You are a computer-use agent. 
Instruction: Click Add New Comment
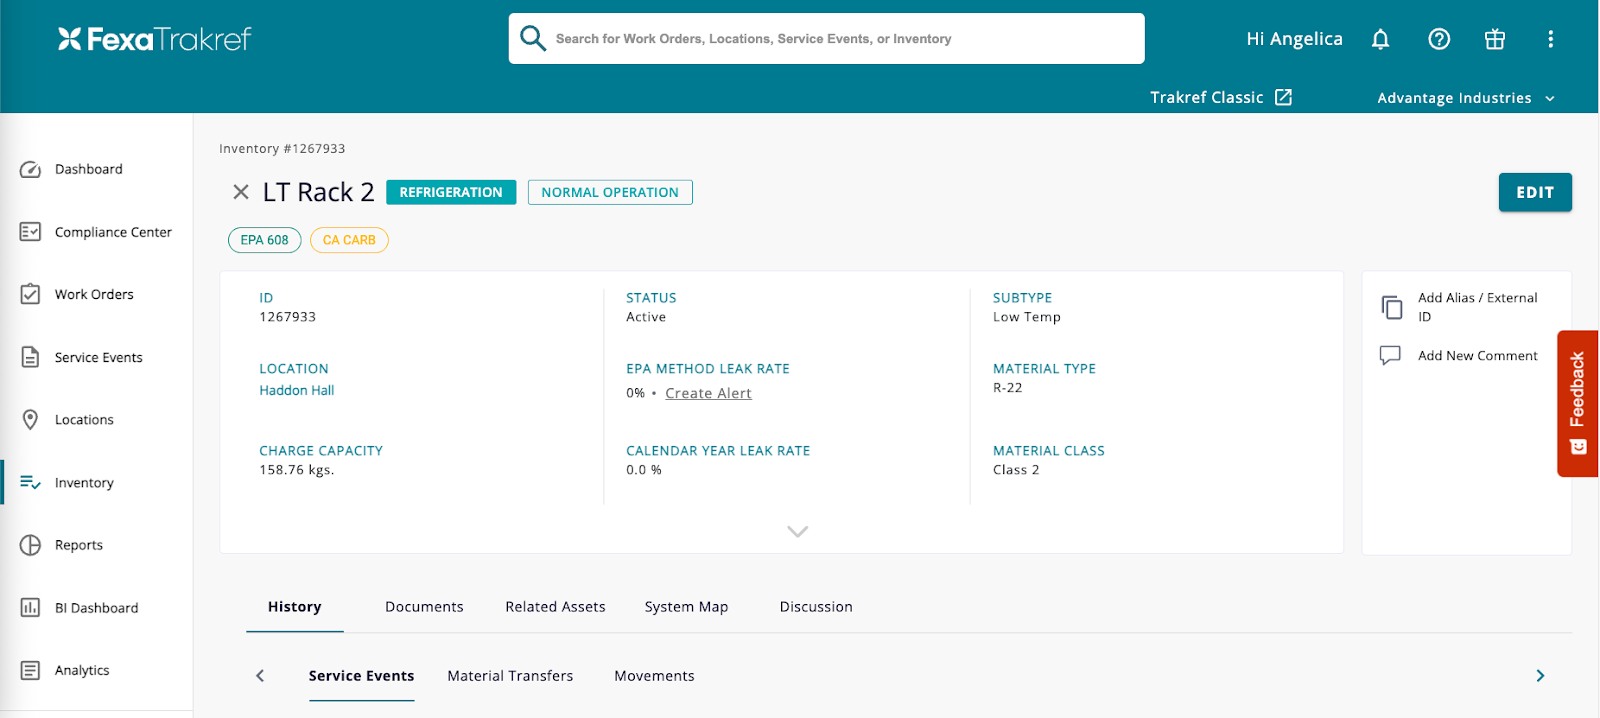tap(1477, 356)
